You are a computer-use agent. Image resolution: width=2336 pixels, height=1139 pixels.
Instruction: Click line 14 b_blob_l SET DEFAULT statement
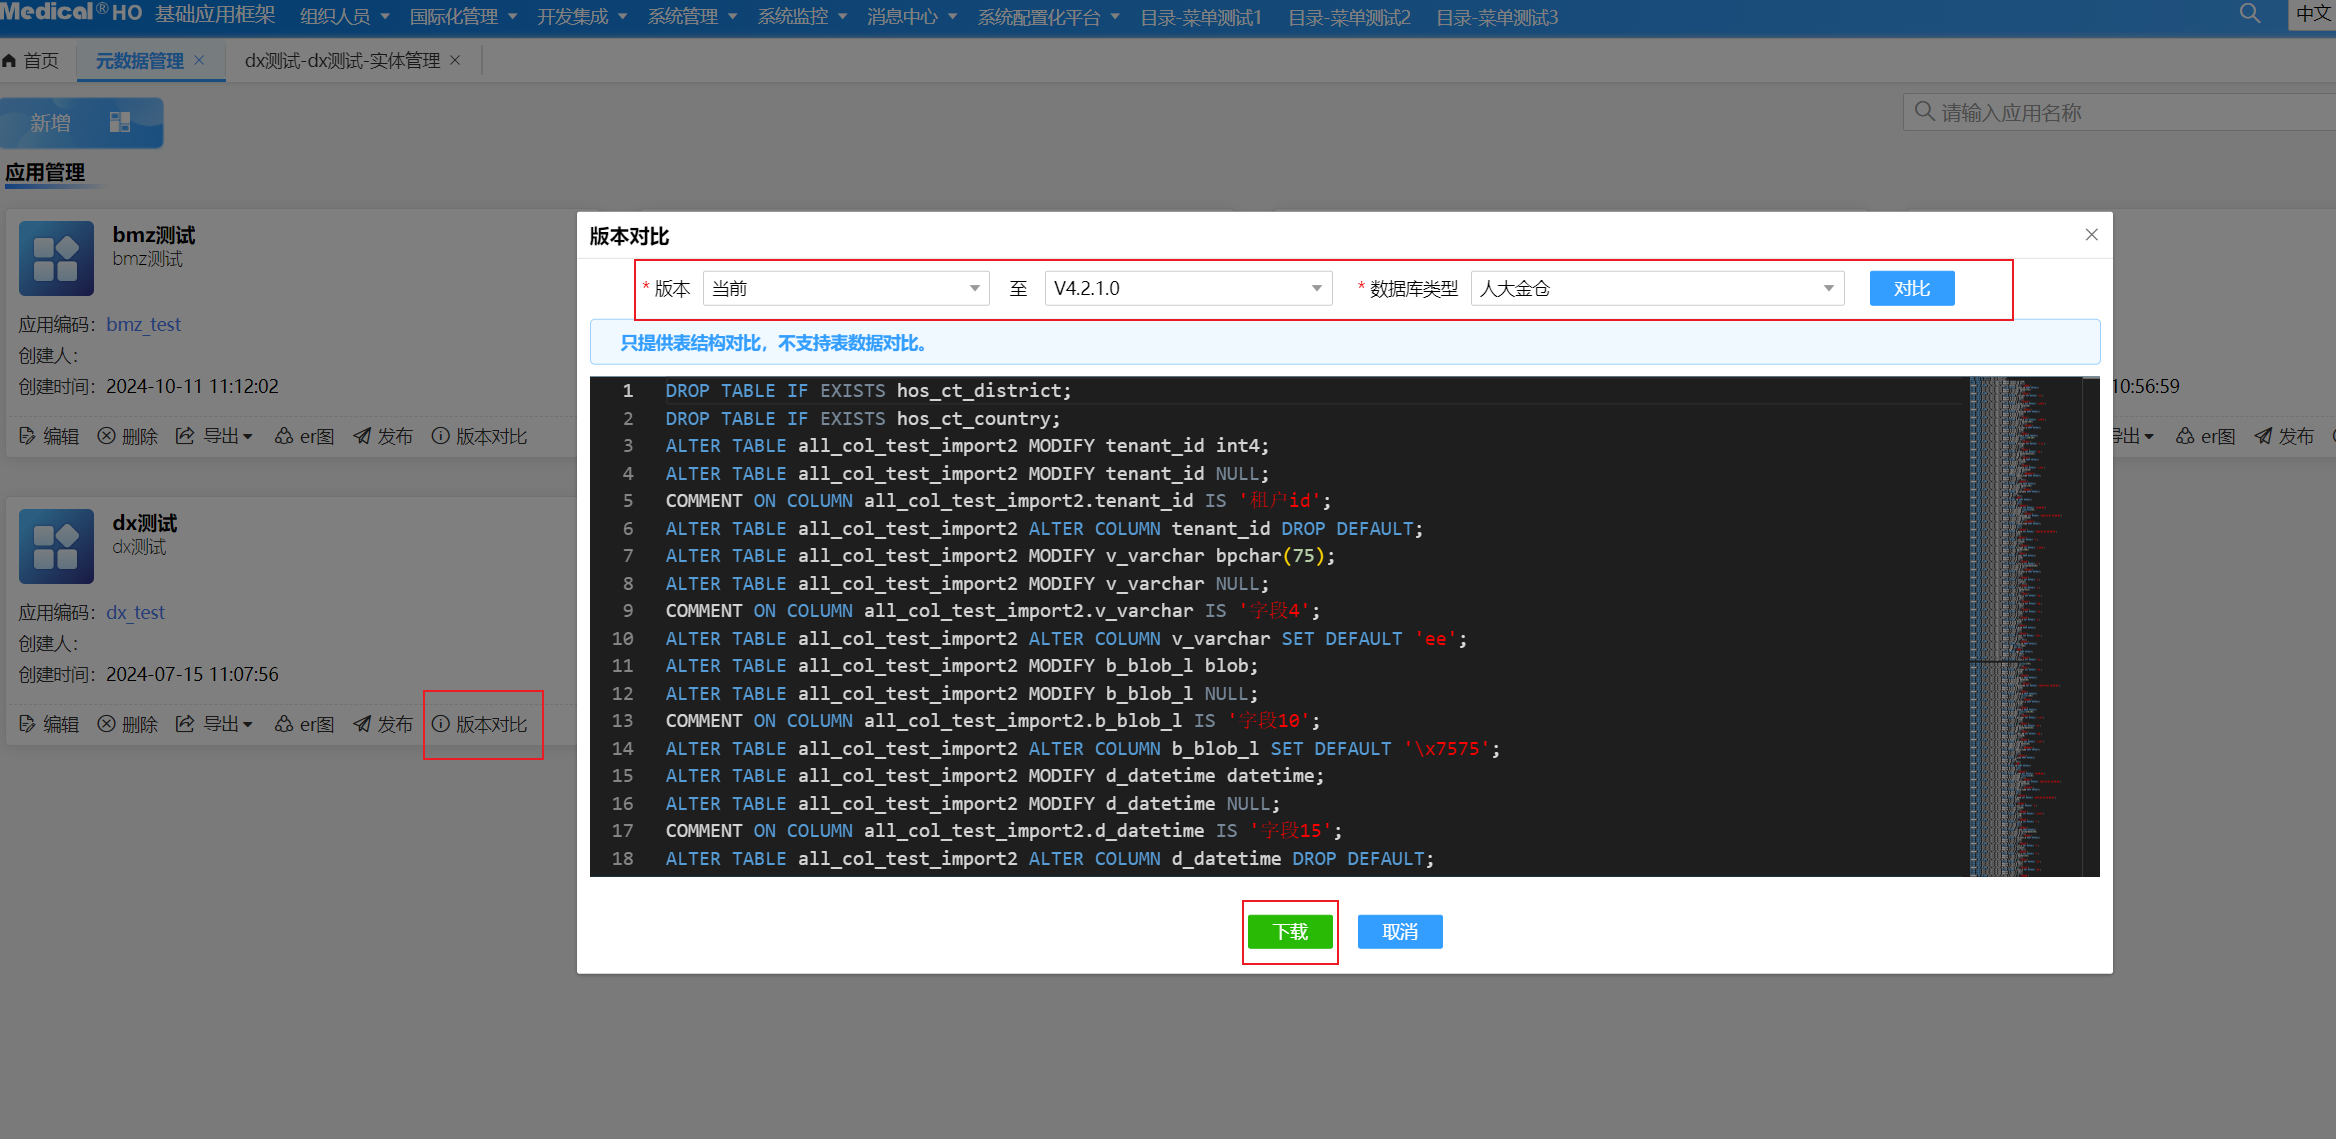coord(1083,749)
